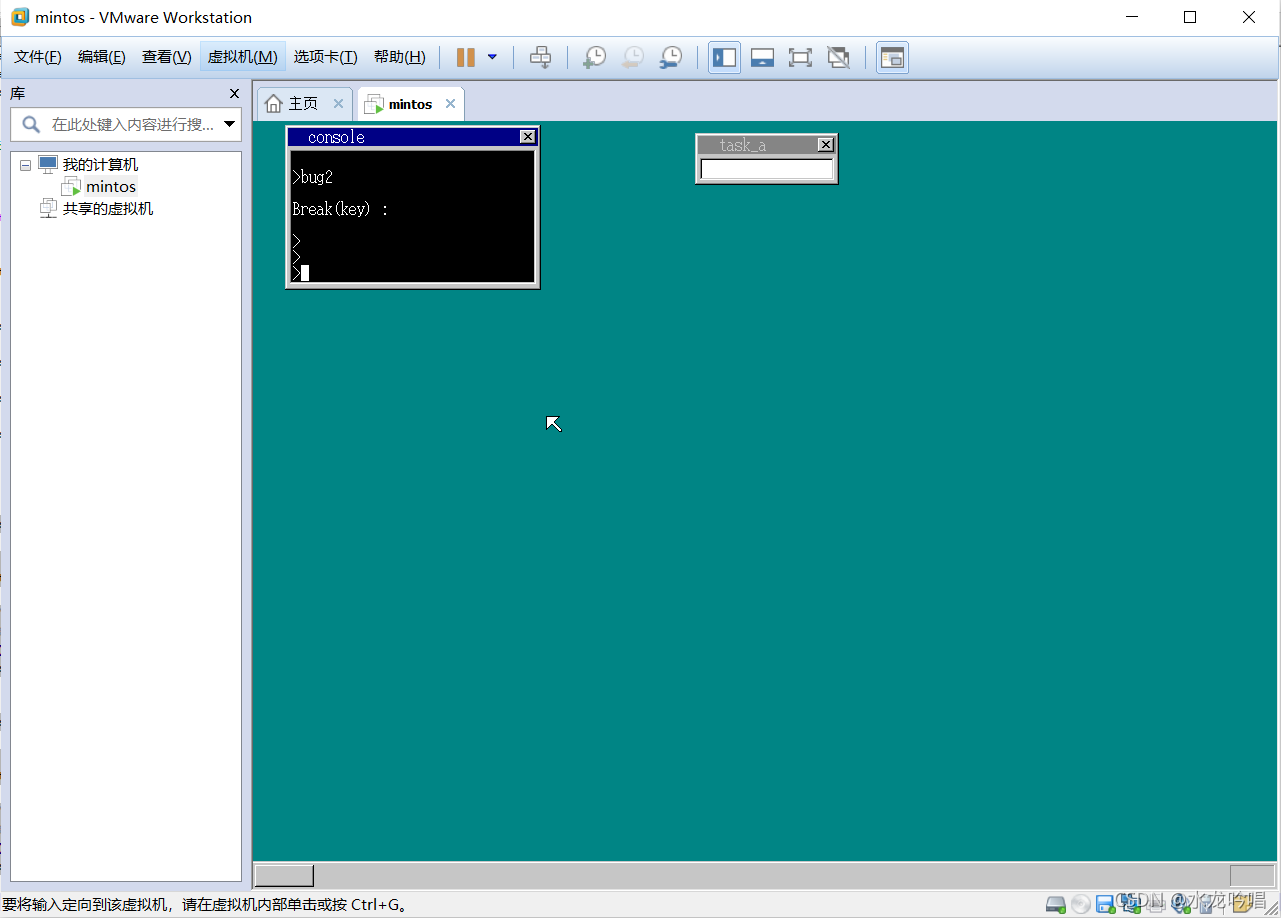Close the 主页 tab
Screen dimensions: 1281x918
point(338,104)
